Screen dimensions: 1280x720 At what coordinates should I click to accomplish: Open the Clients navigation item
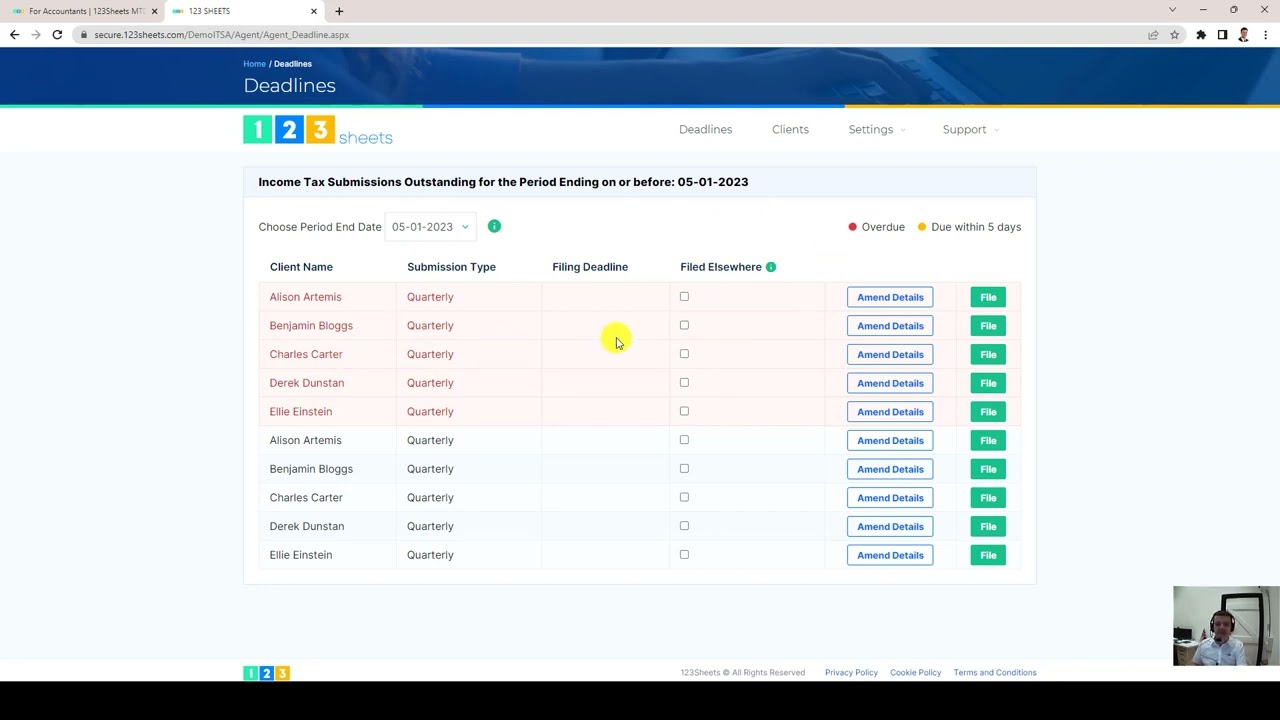[790, 130]
